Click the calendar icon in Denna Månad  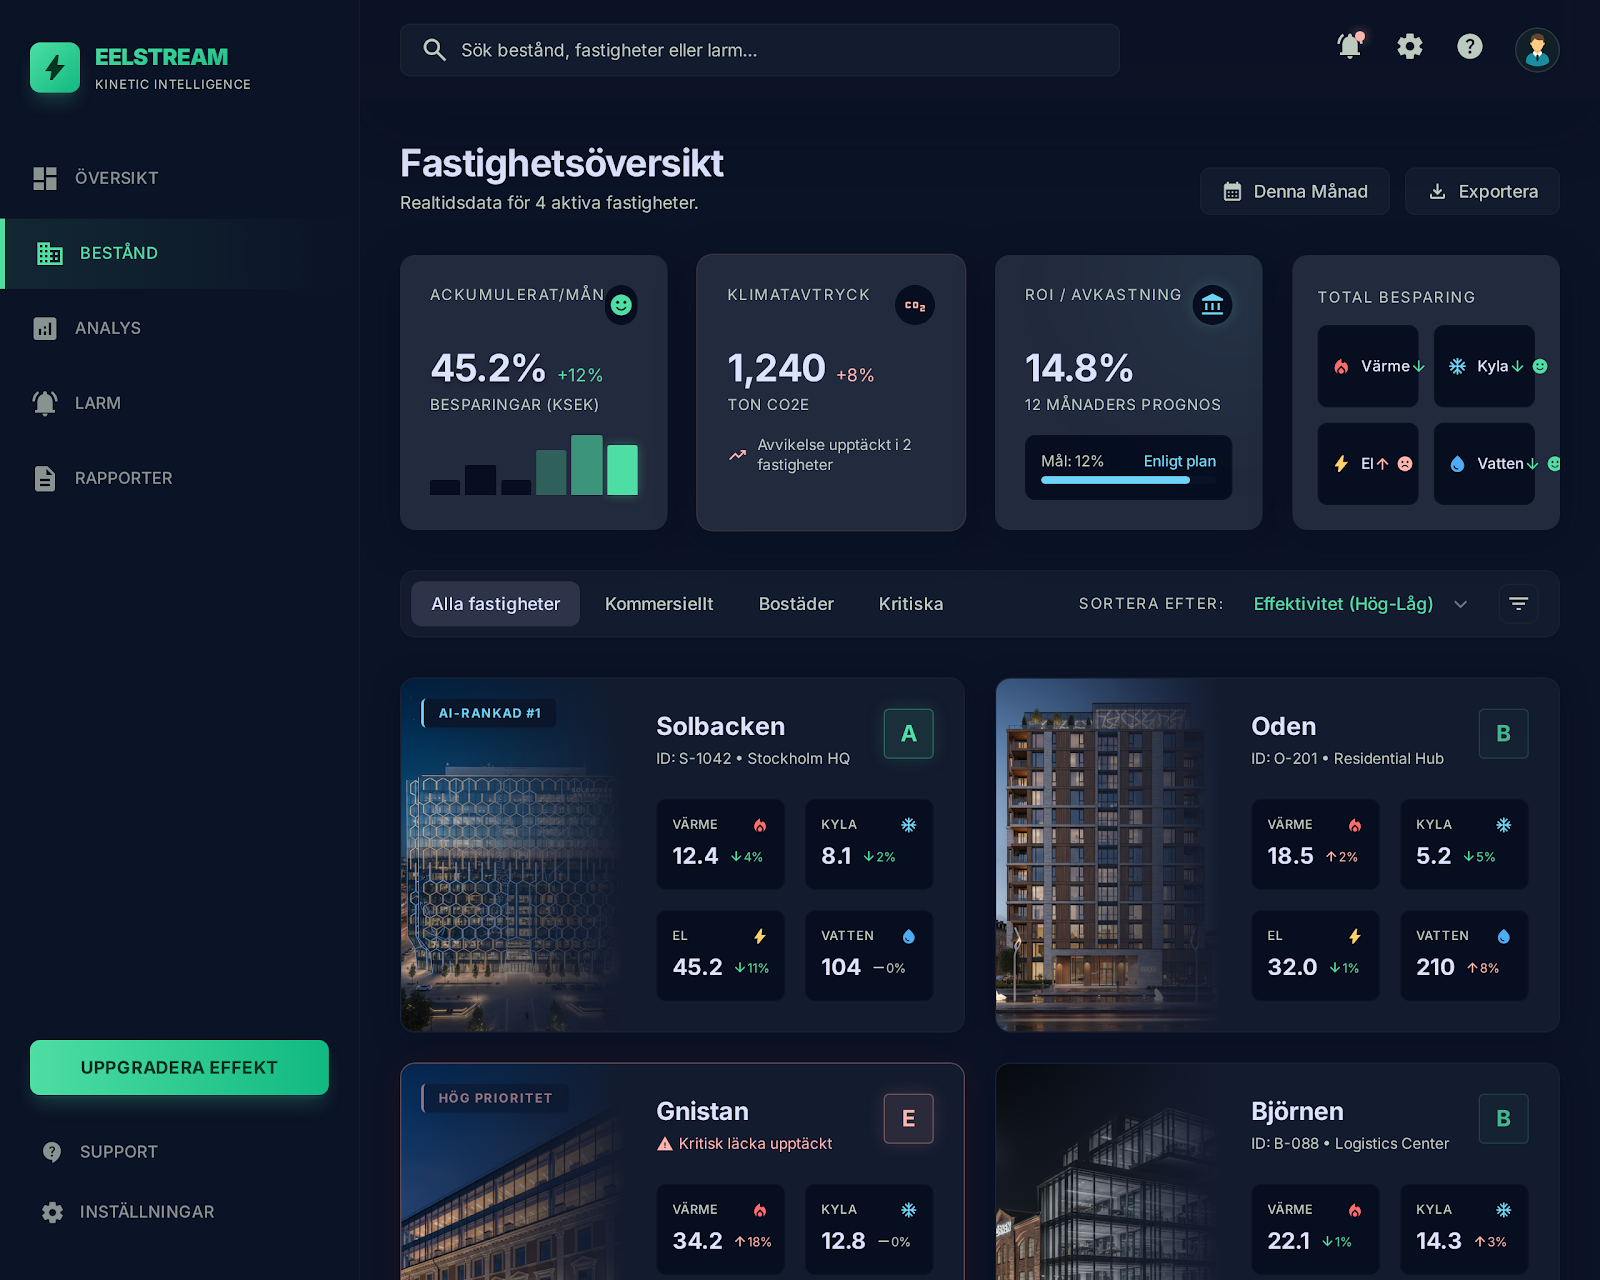click(x=1232, y=192)
